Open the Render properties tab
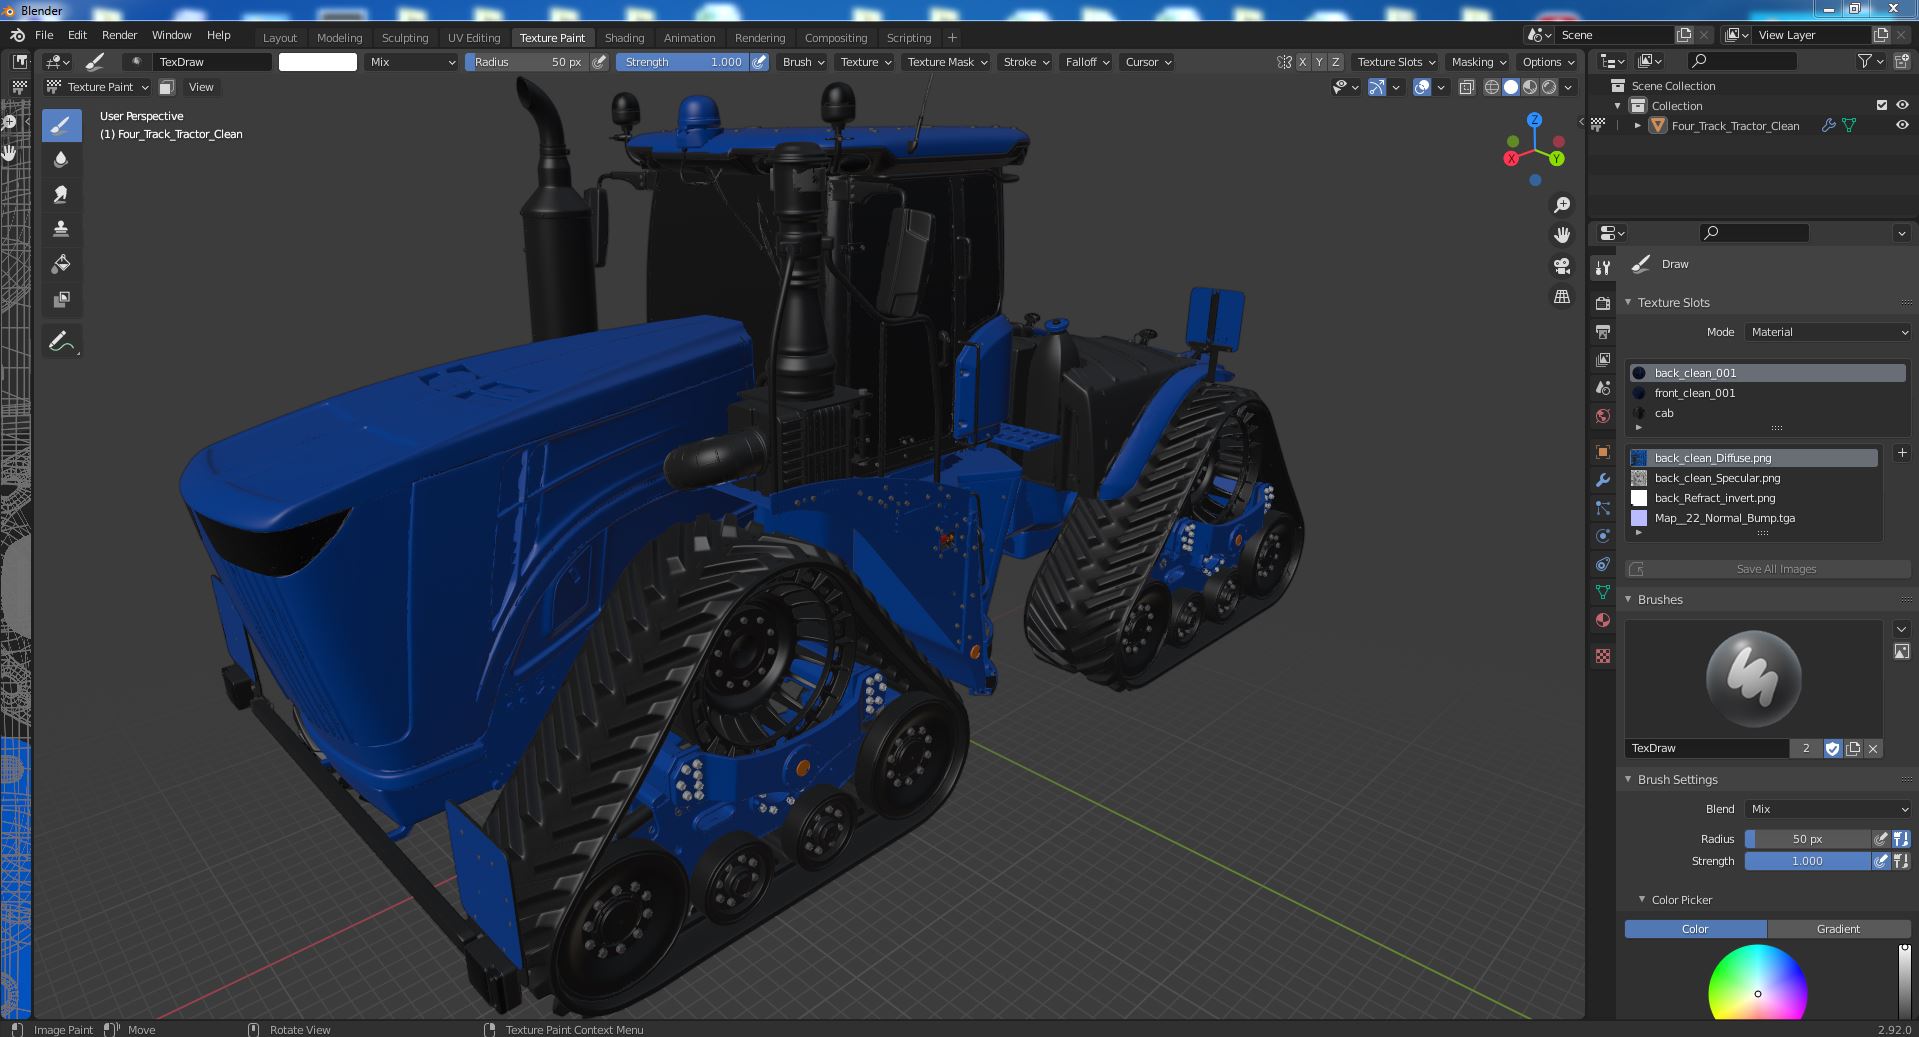Viewport: 1919px width, 1037px height. [x=1603, y=303]
